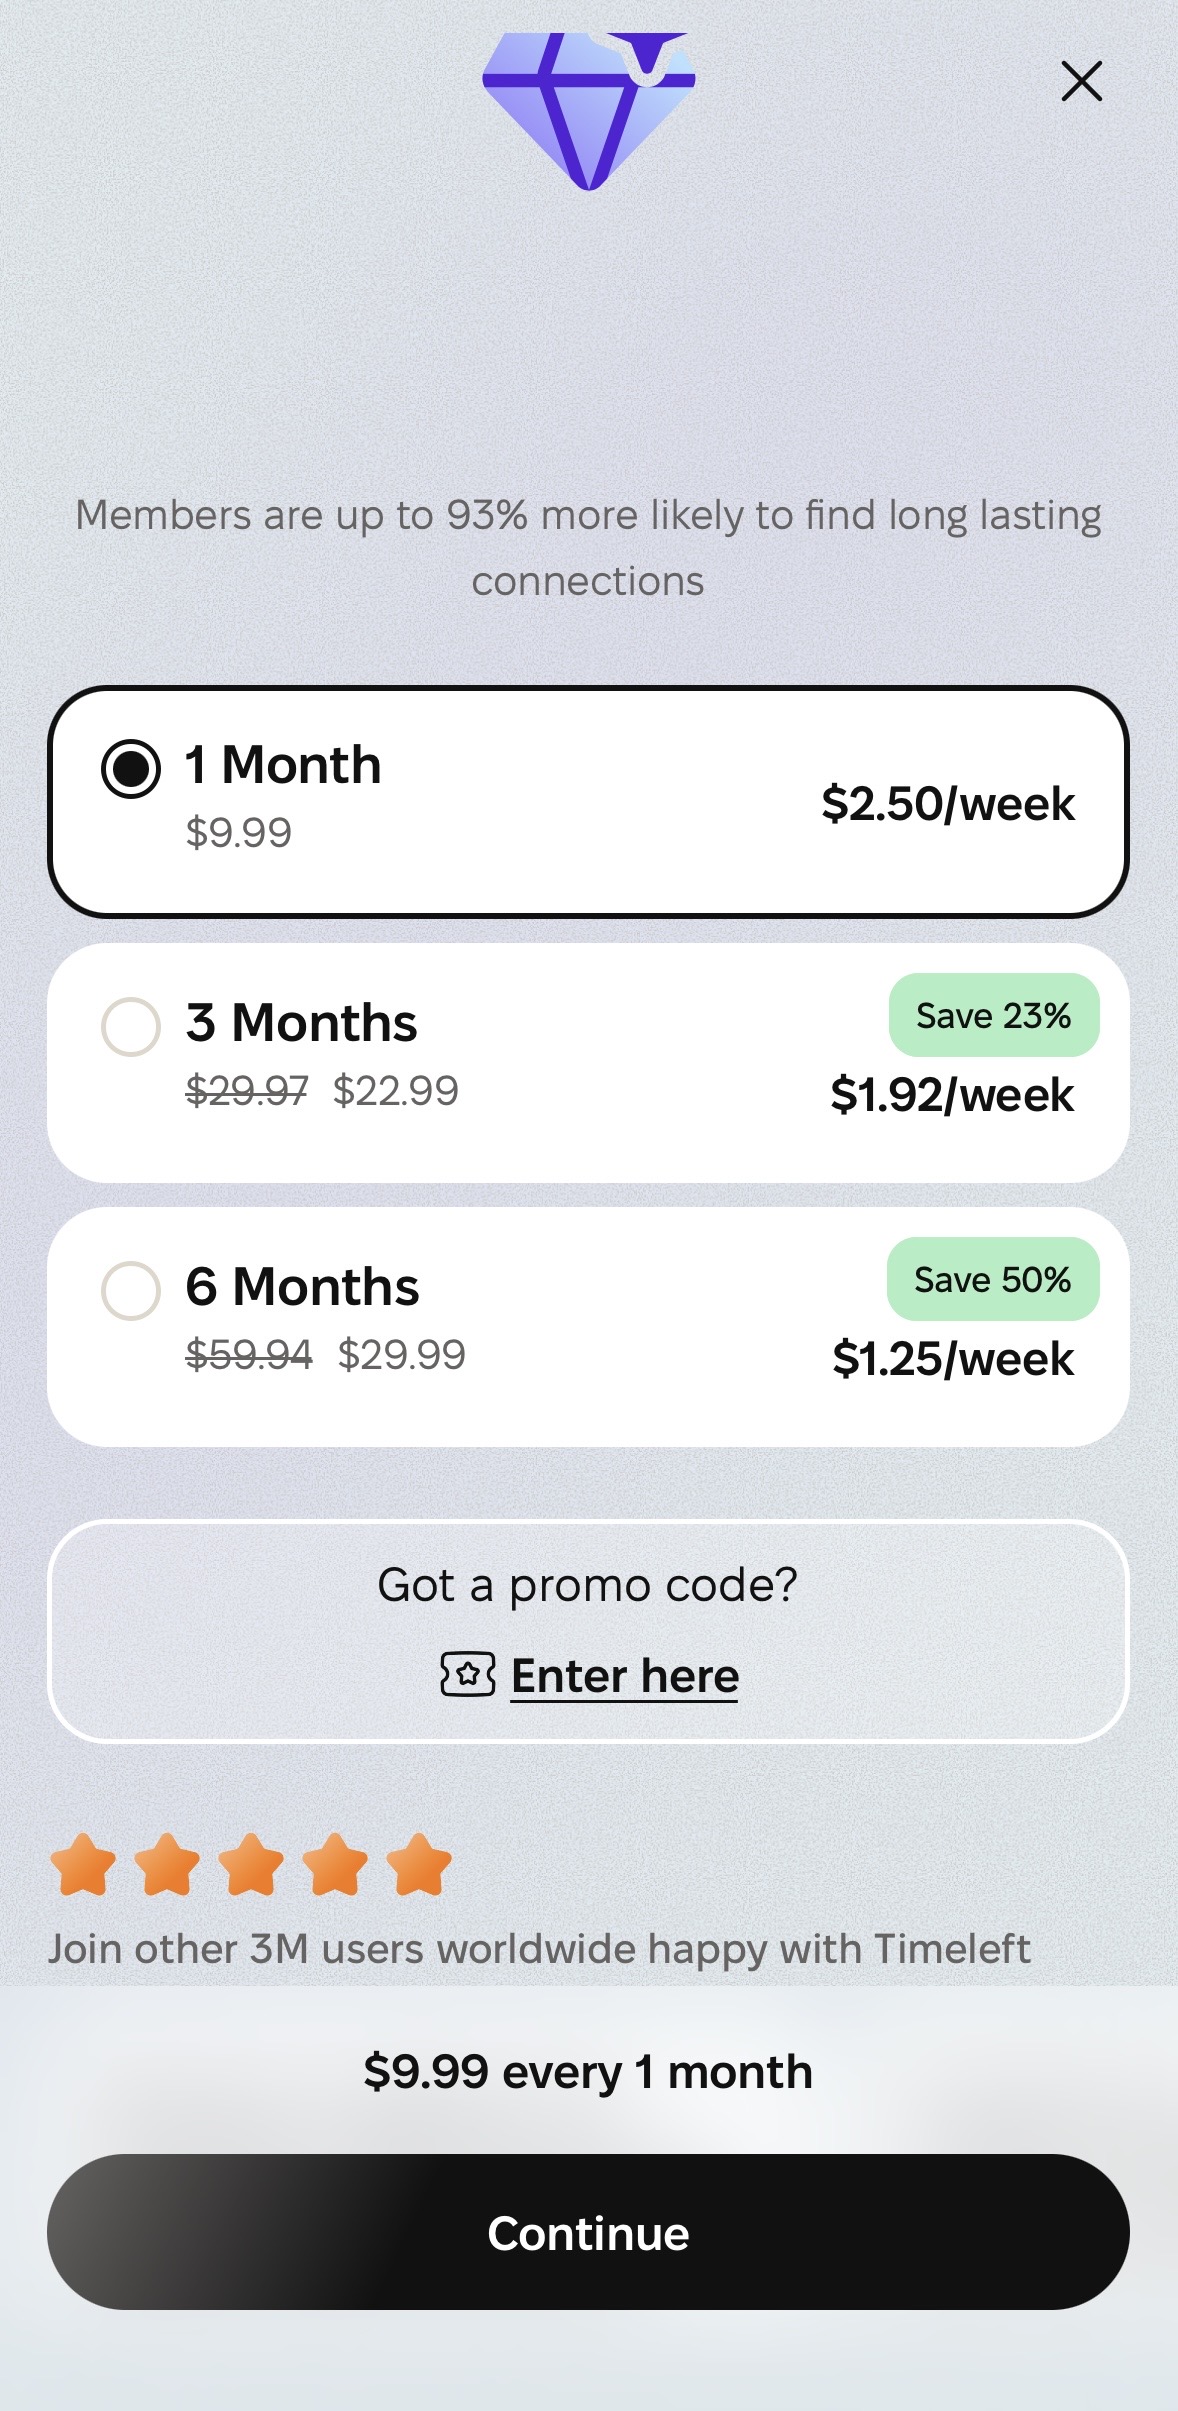
Task: Choose the $1.25/week plan price
Action: pos(953,1359)
